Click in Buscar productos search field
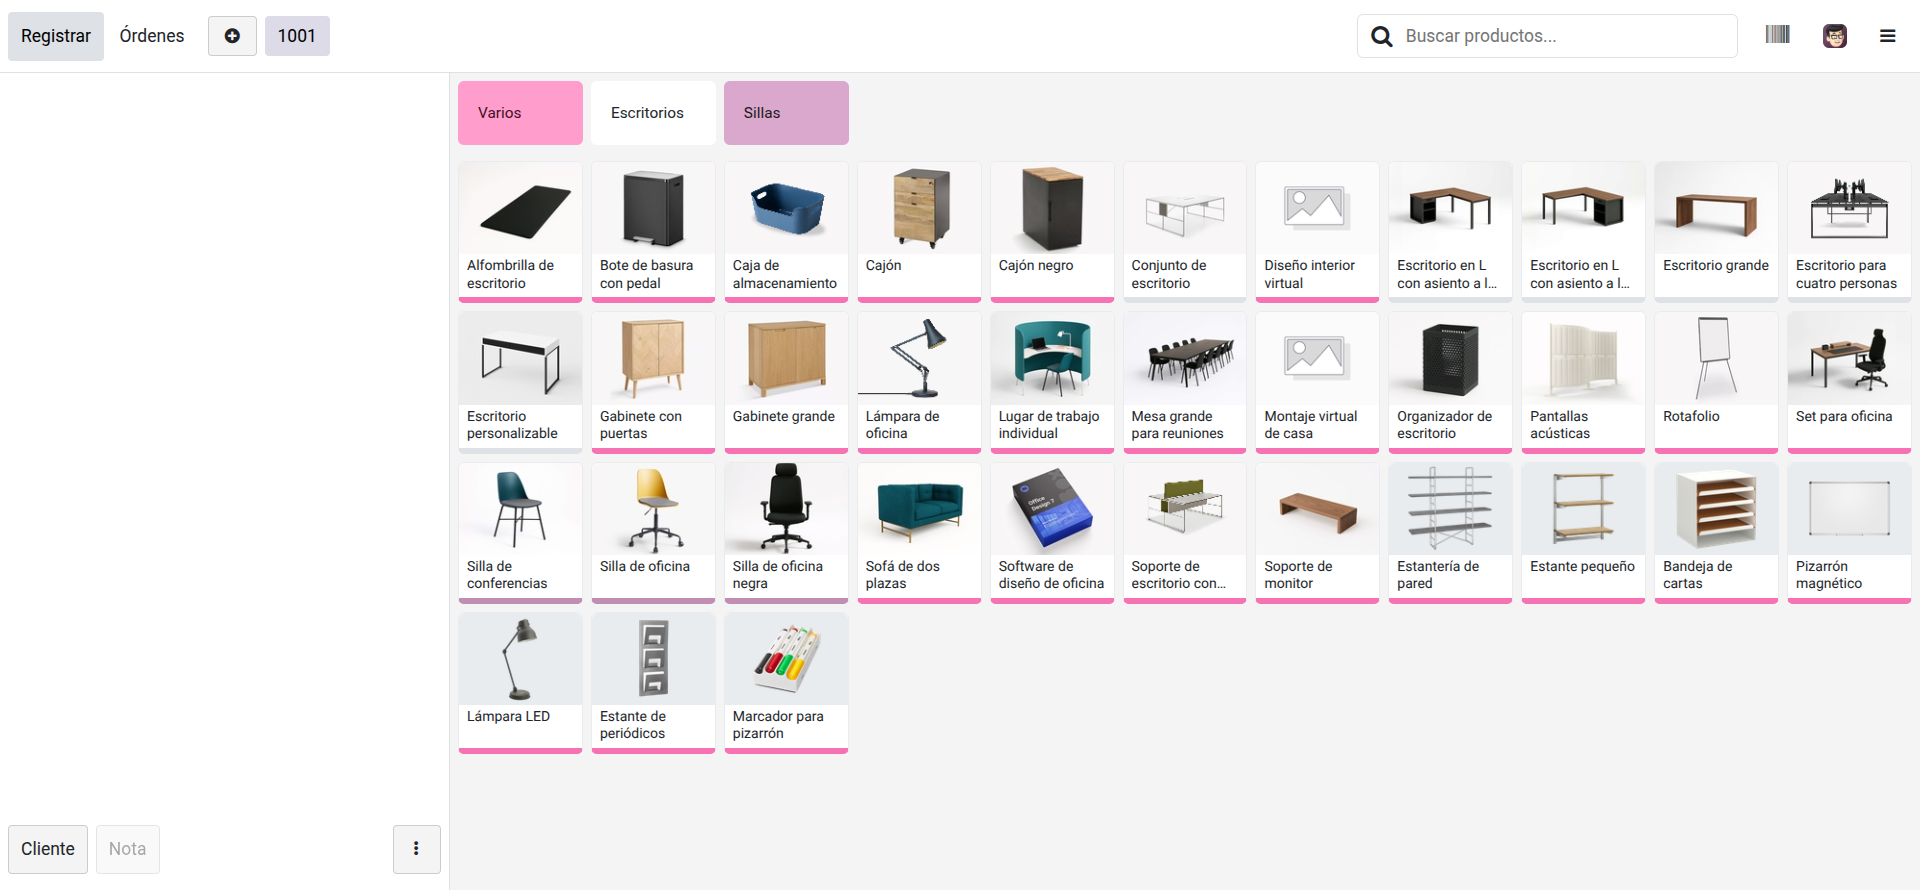This screenshot has width=1920, height=890. 1547,36
